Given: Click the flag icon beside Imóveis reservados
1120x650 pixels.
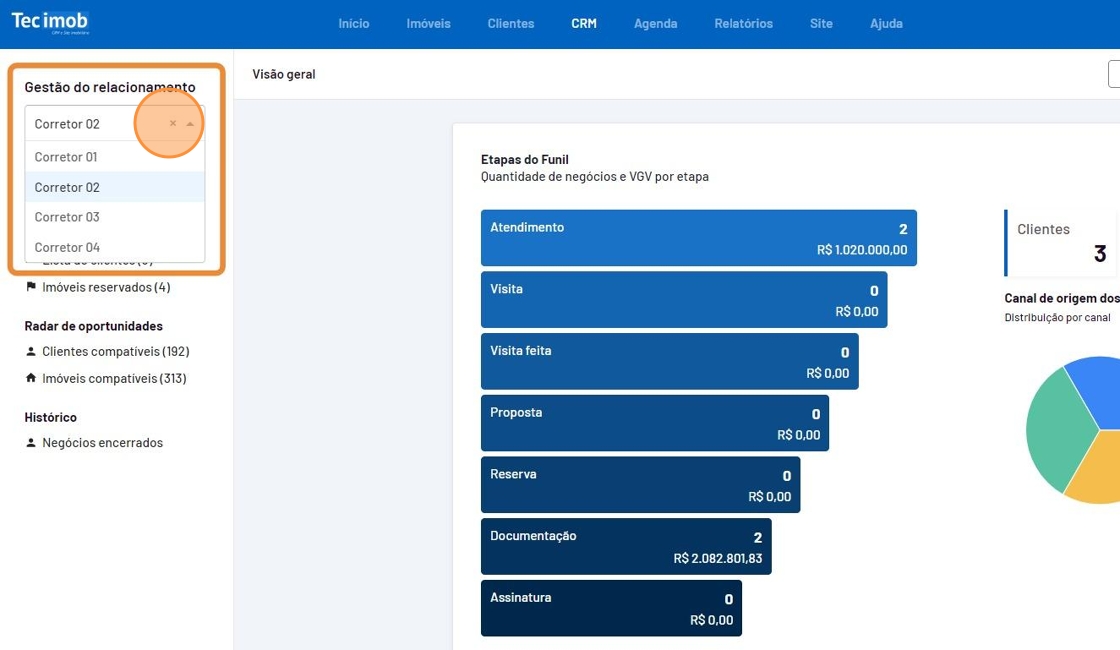Looking at the screenshot, I should (31, 287).
